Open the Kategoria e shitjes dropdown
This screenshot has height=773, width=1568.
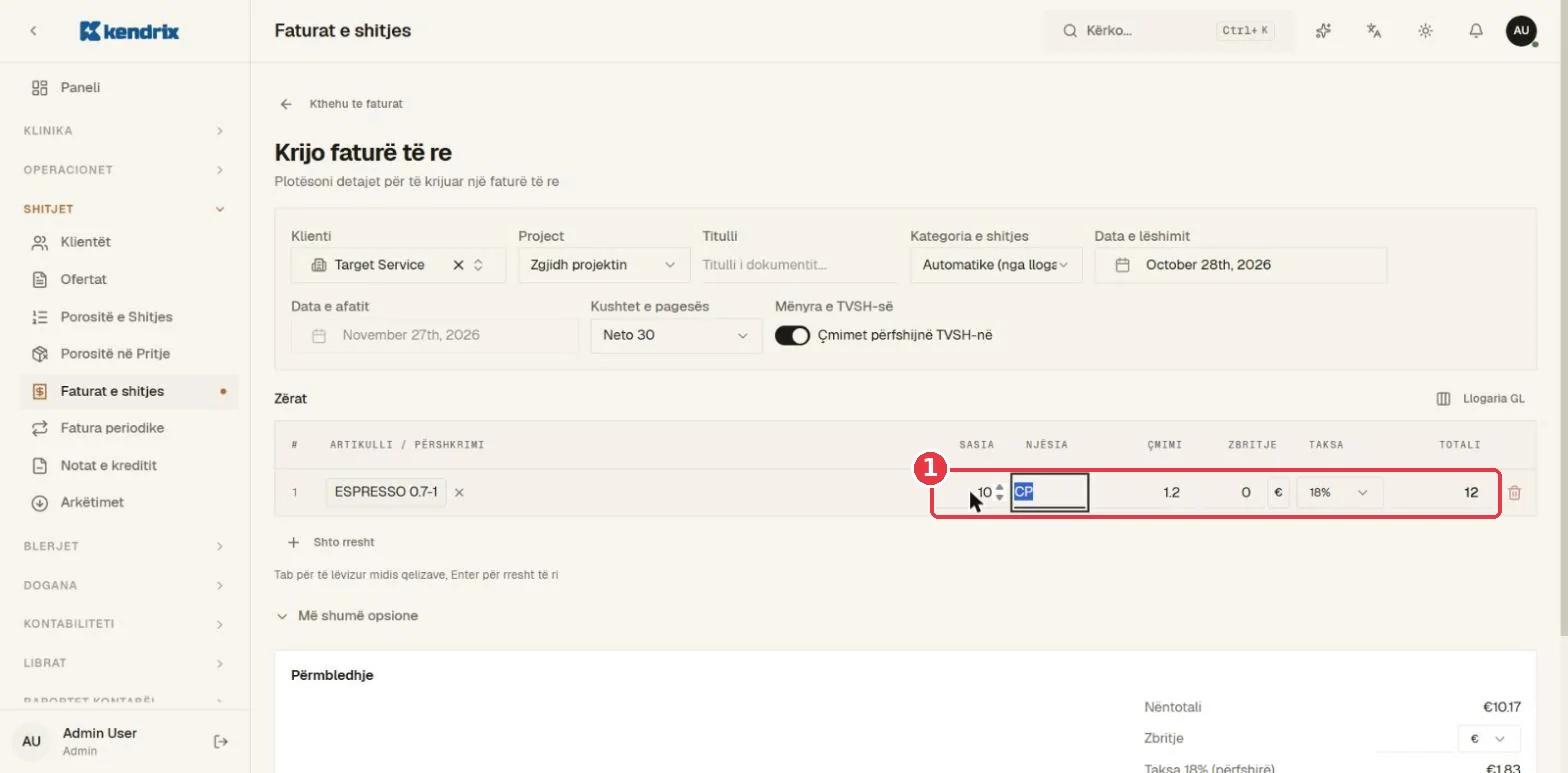(996, 265)
